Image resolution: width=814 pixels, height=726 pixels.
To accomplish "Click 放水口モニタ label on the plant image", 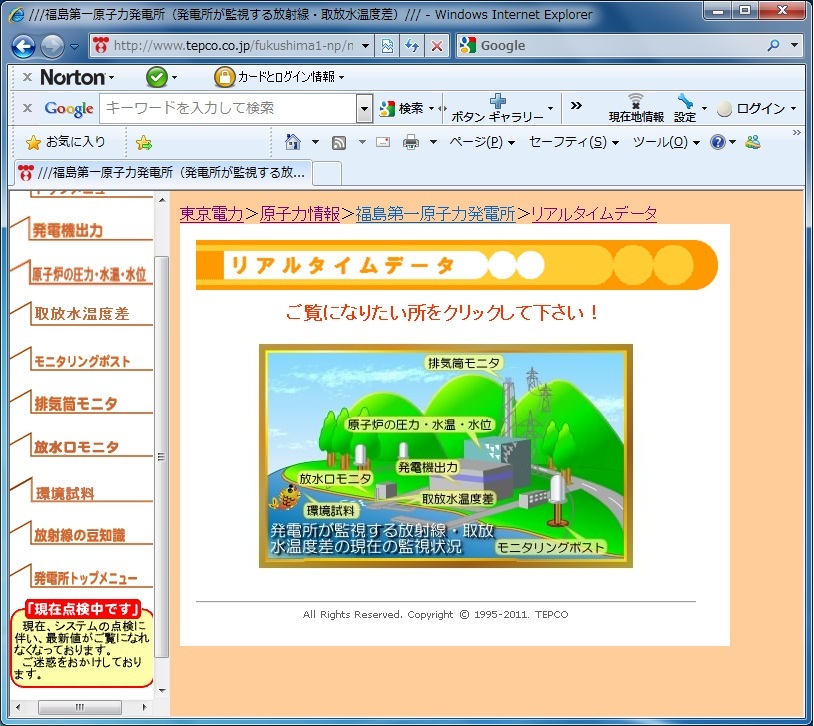I will tap(335, 478).
